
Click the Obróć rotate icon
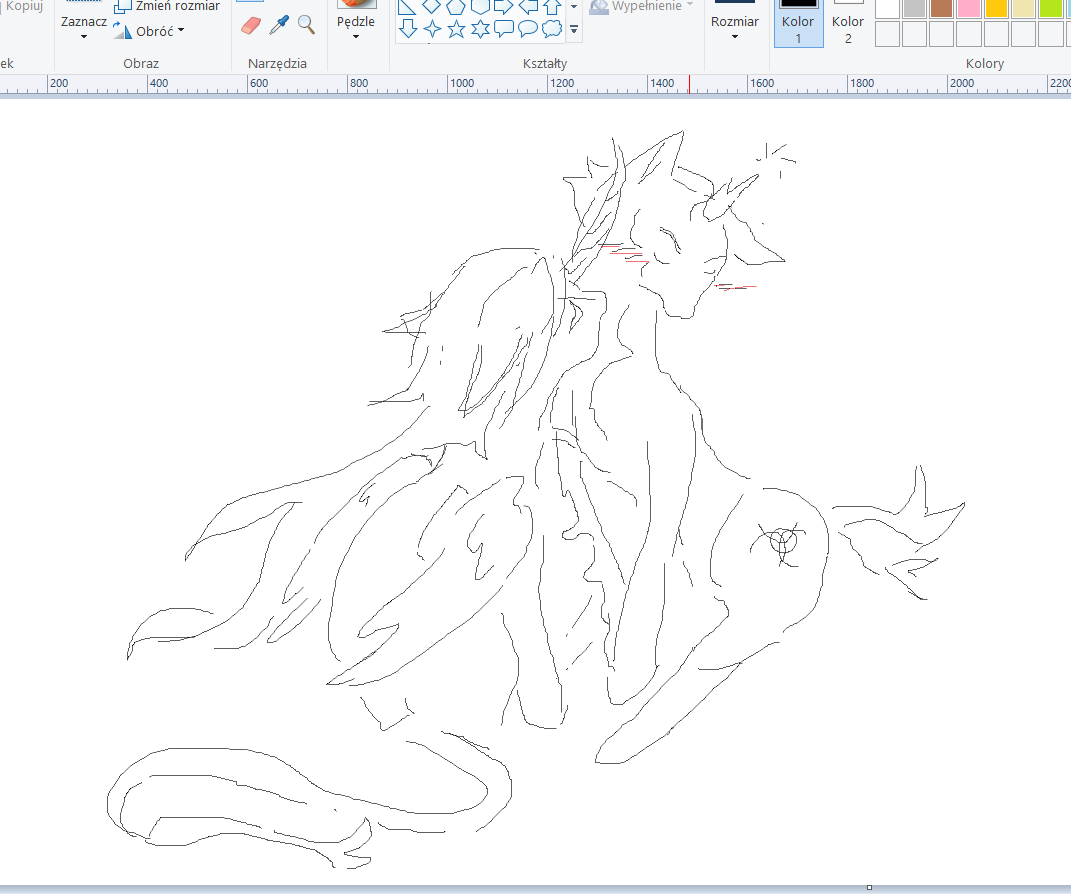tap(122, 30)
